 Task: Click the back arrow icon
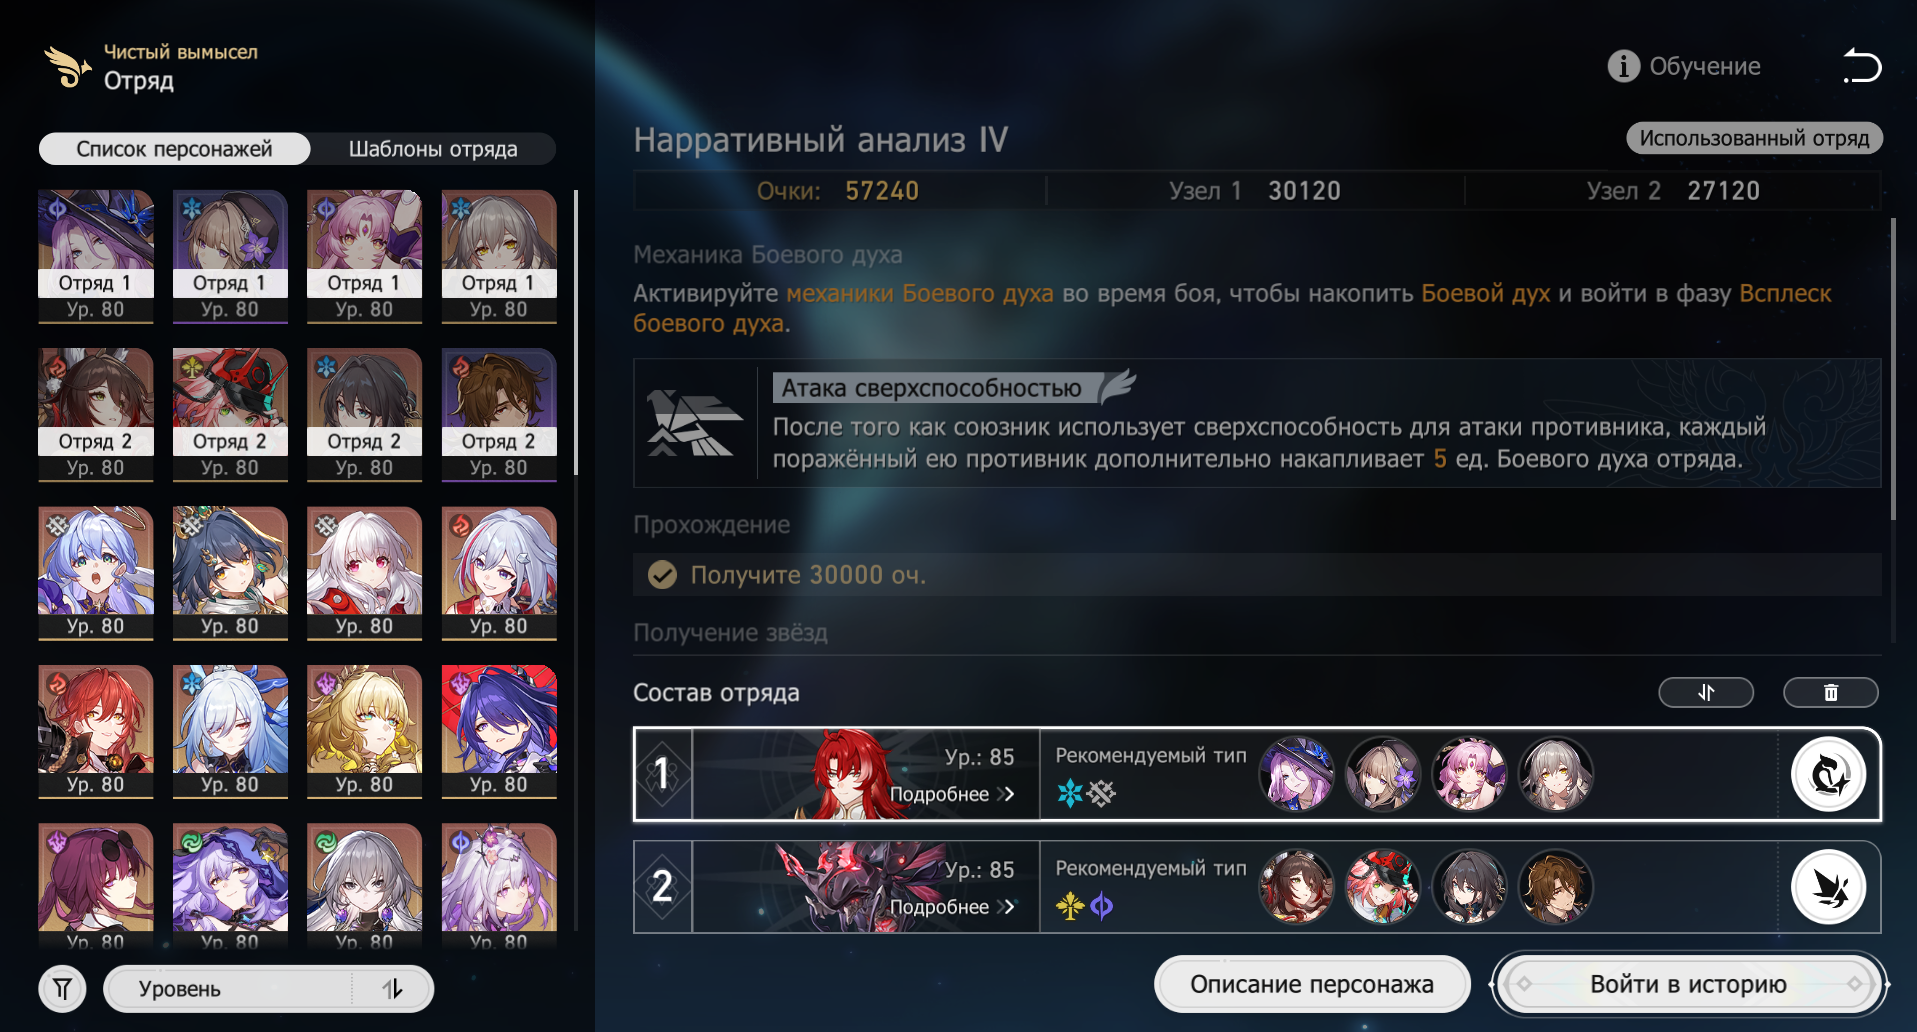[x=1861, y=66]
